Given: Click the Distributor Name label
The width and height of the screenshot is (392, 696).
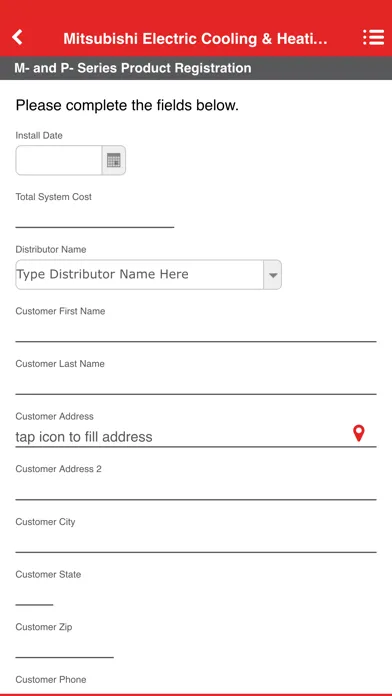Looking at the screenshot, I should click(51, 249).
